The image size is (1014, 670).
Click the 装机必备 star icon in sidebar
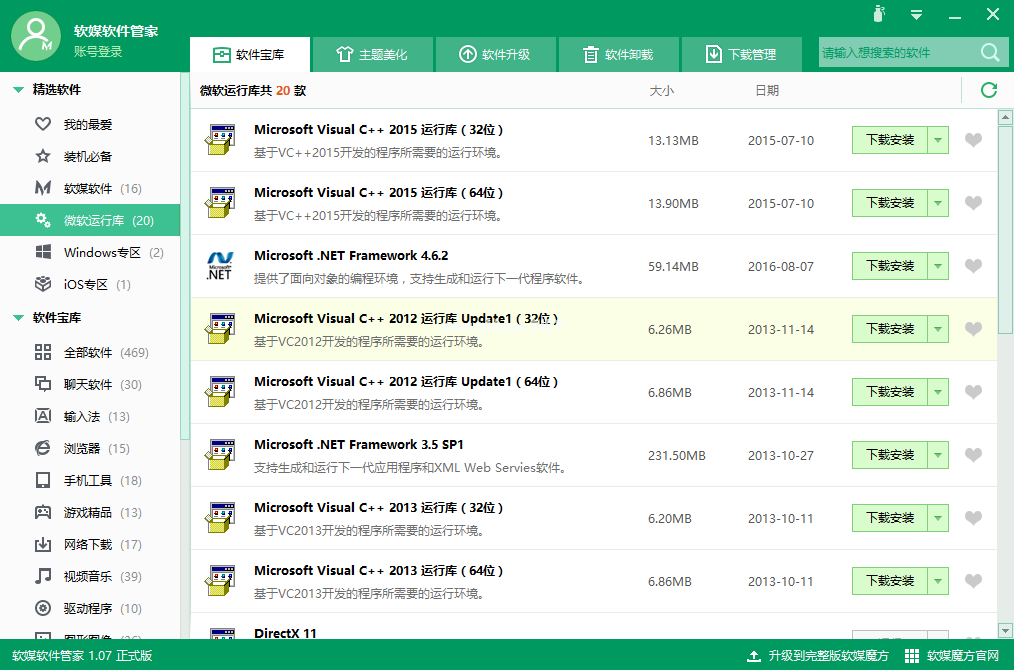[43, 156]
